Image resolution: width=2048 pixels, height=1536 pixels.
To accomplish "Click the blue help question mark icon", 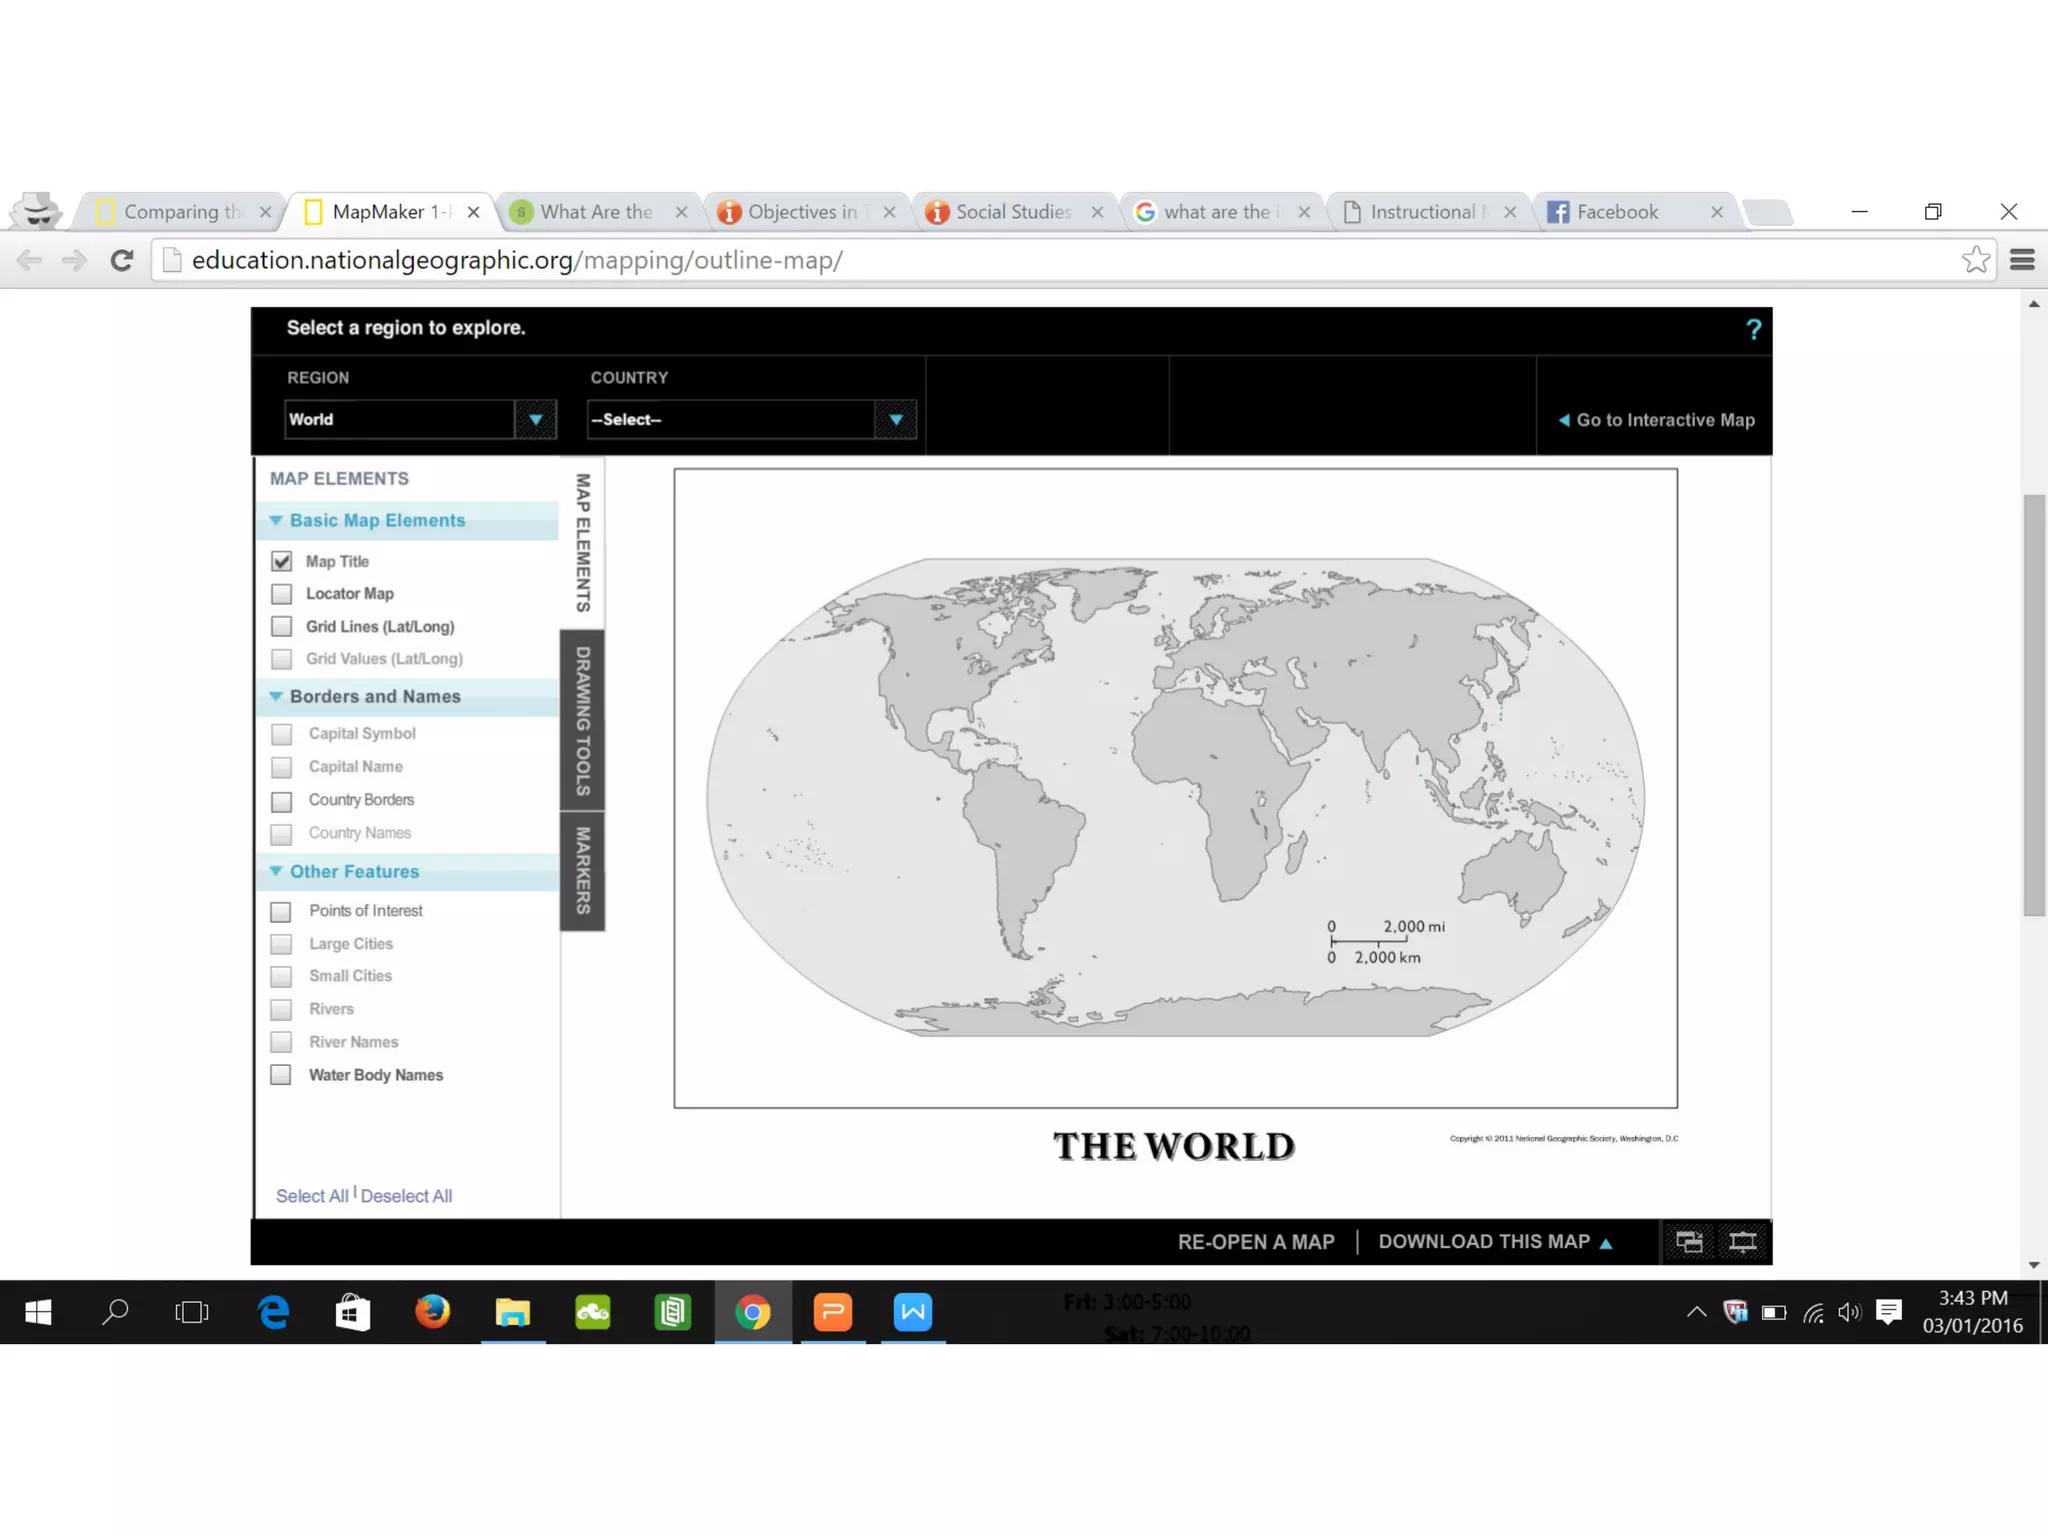I will click(x=1753, y=330).
